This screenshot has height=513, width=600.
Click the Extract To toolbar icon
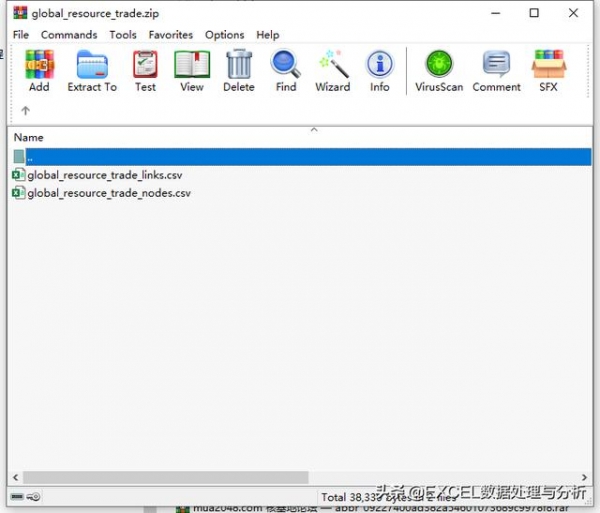click(92, 70)
